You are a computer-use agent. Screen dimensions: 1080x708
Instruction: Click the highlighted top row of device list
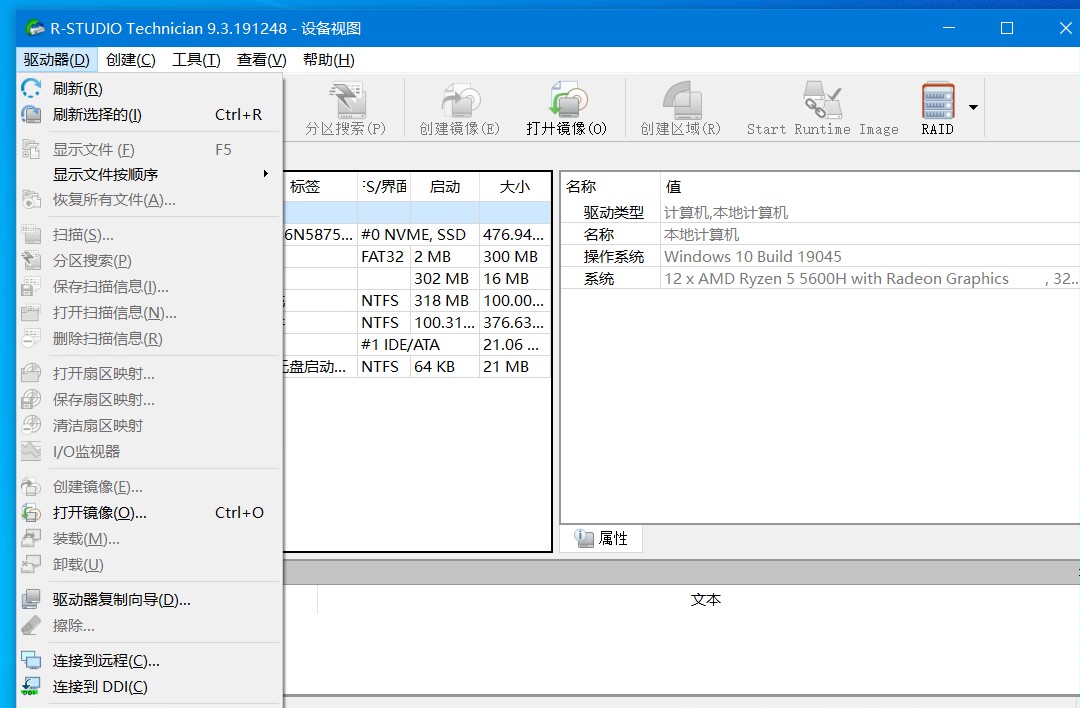coord(417,212)
